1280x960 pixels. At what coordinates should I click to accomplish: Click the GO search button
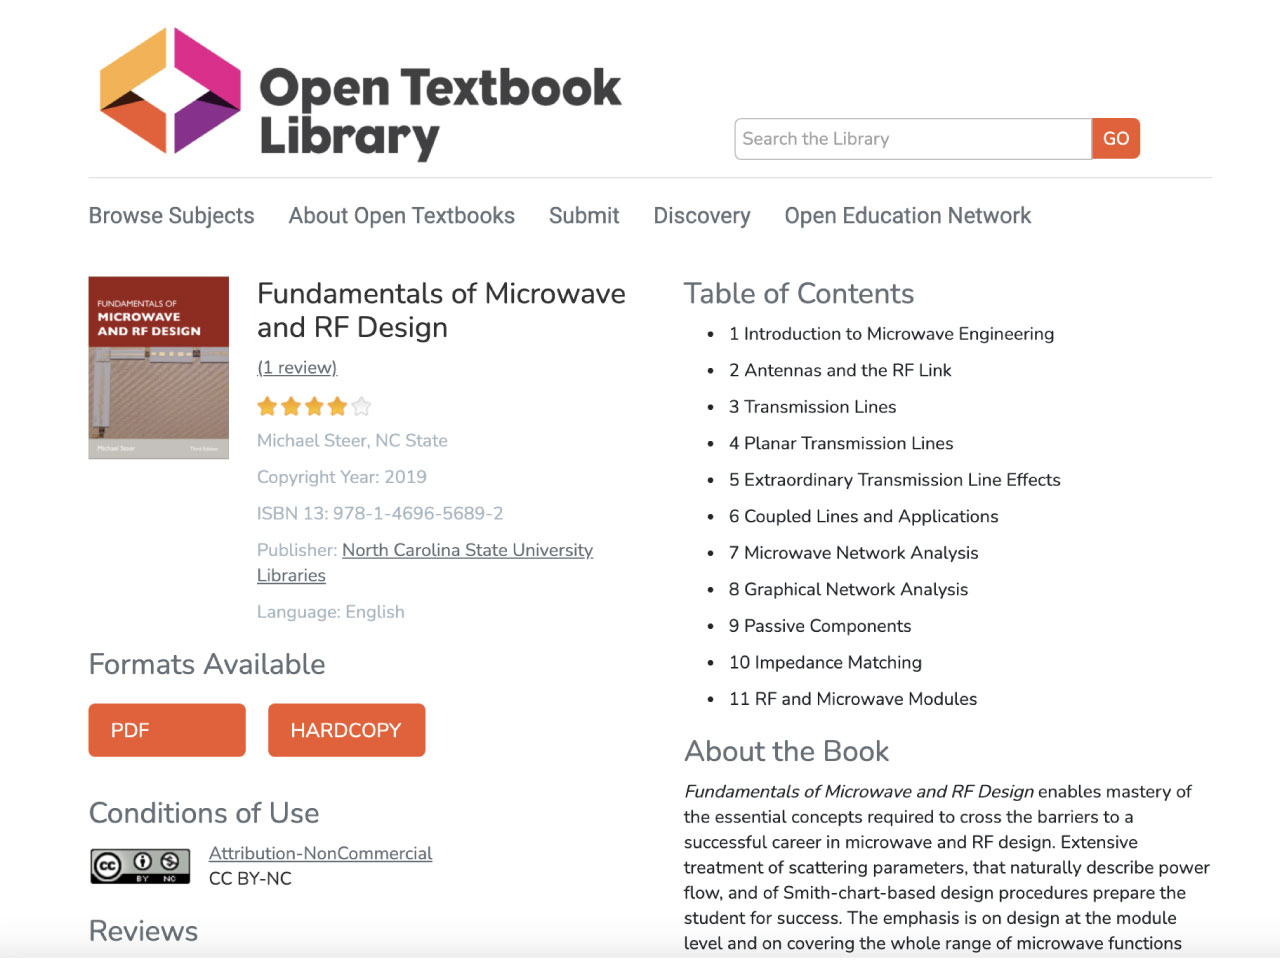click(x=1116, y=139)
